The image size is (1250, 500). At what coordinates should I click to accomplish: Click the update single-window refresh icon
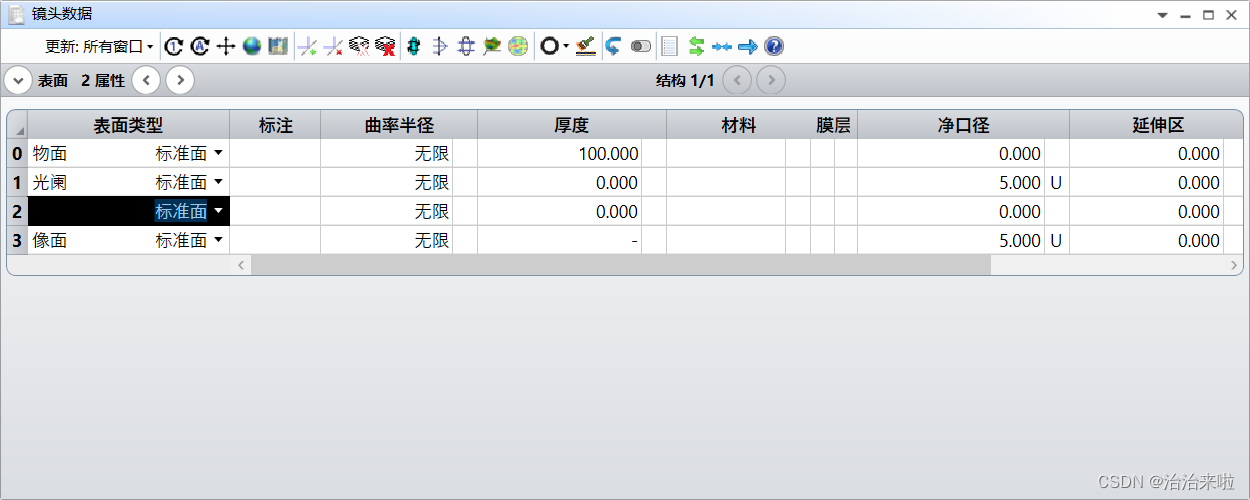[x=174, y=46]
